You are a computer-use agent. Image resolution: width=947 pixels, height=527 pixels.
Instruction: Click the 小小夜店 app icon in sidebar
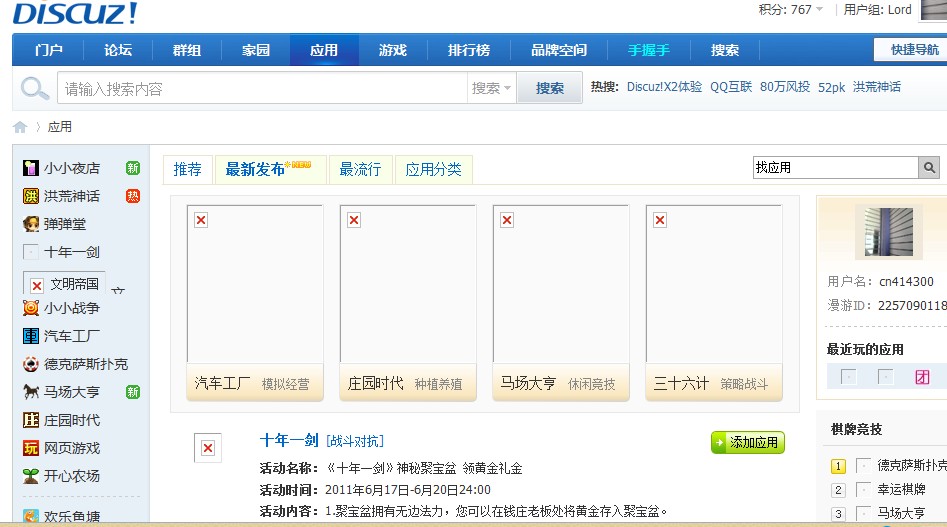(x=30, y=168)
